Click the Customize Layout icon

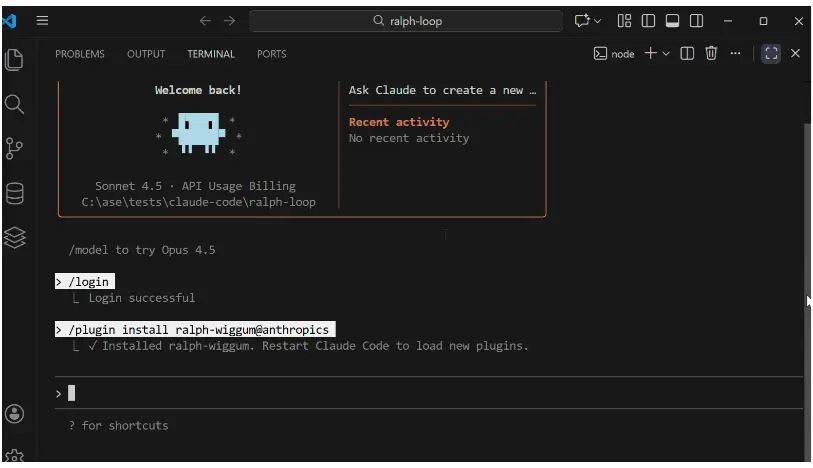point(624,21)
